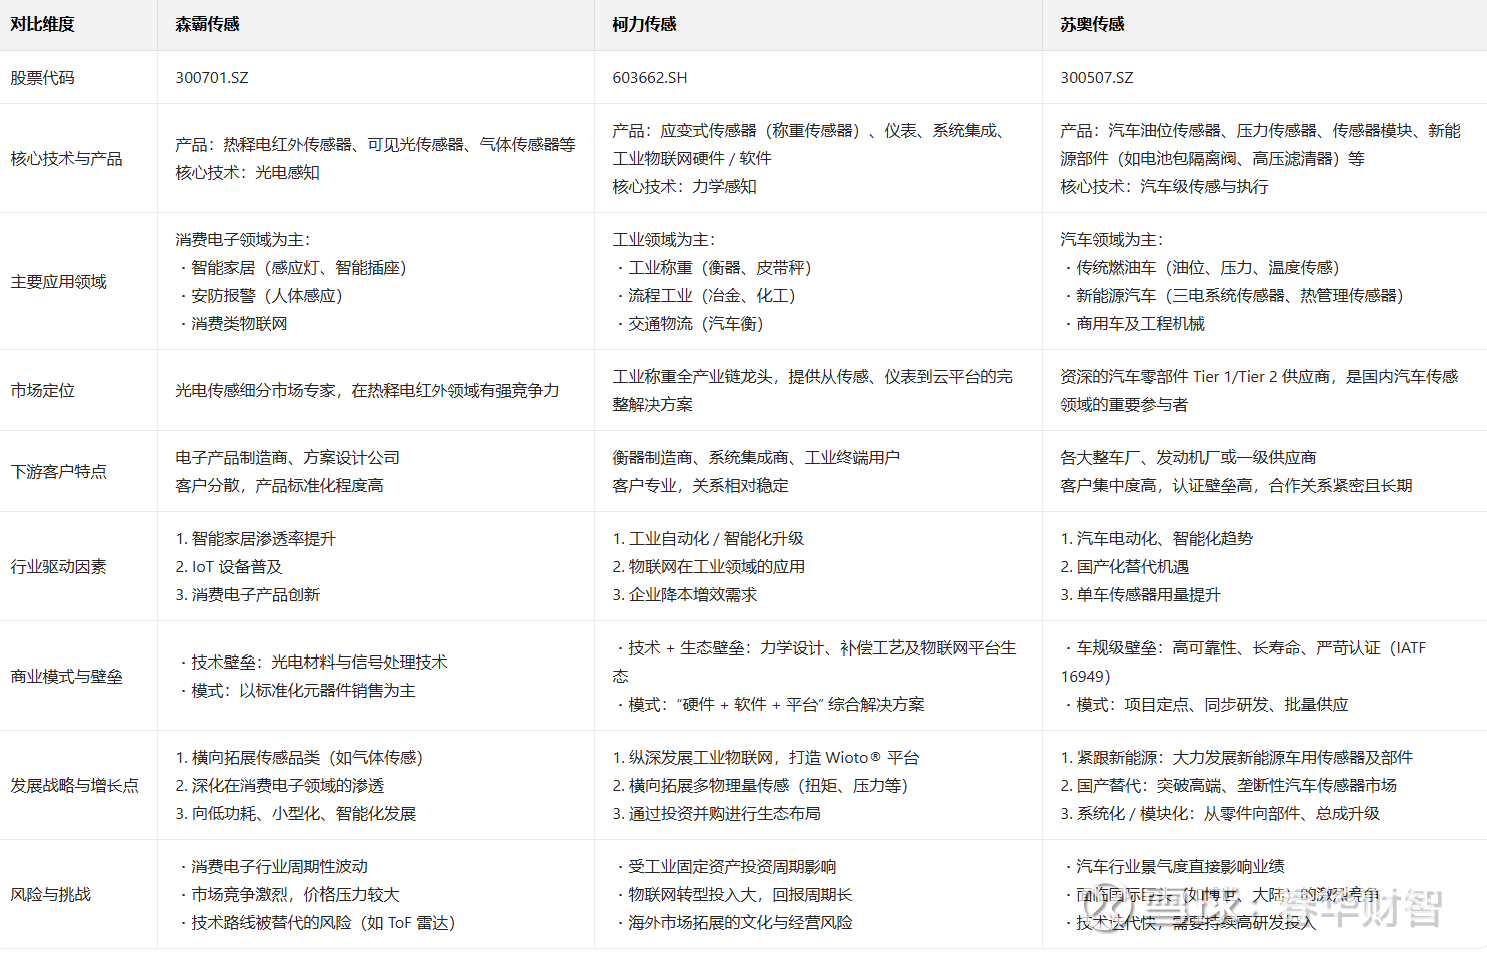Image resolution: width=1487 pixels, height=953 pixels.
Task: Select the text "工业领域为主："
Action: (x=664, y=240)
